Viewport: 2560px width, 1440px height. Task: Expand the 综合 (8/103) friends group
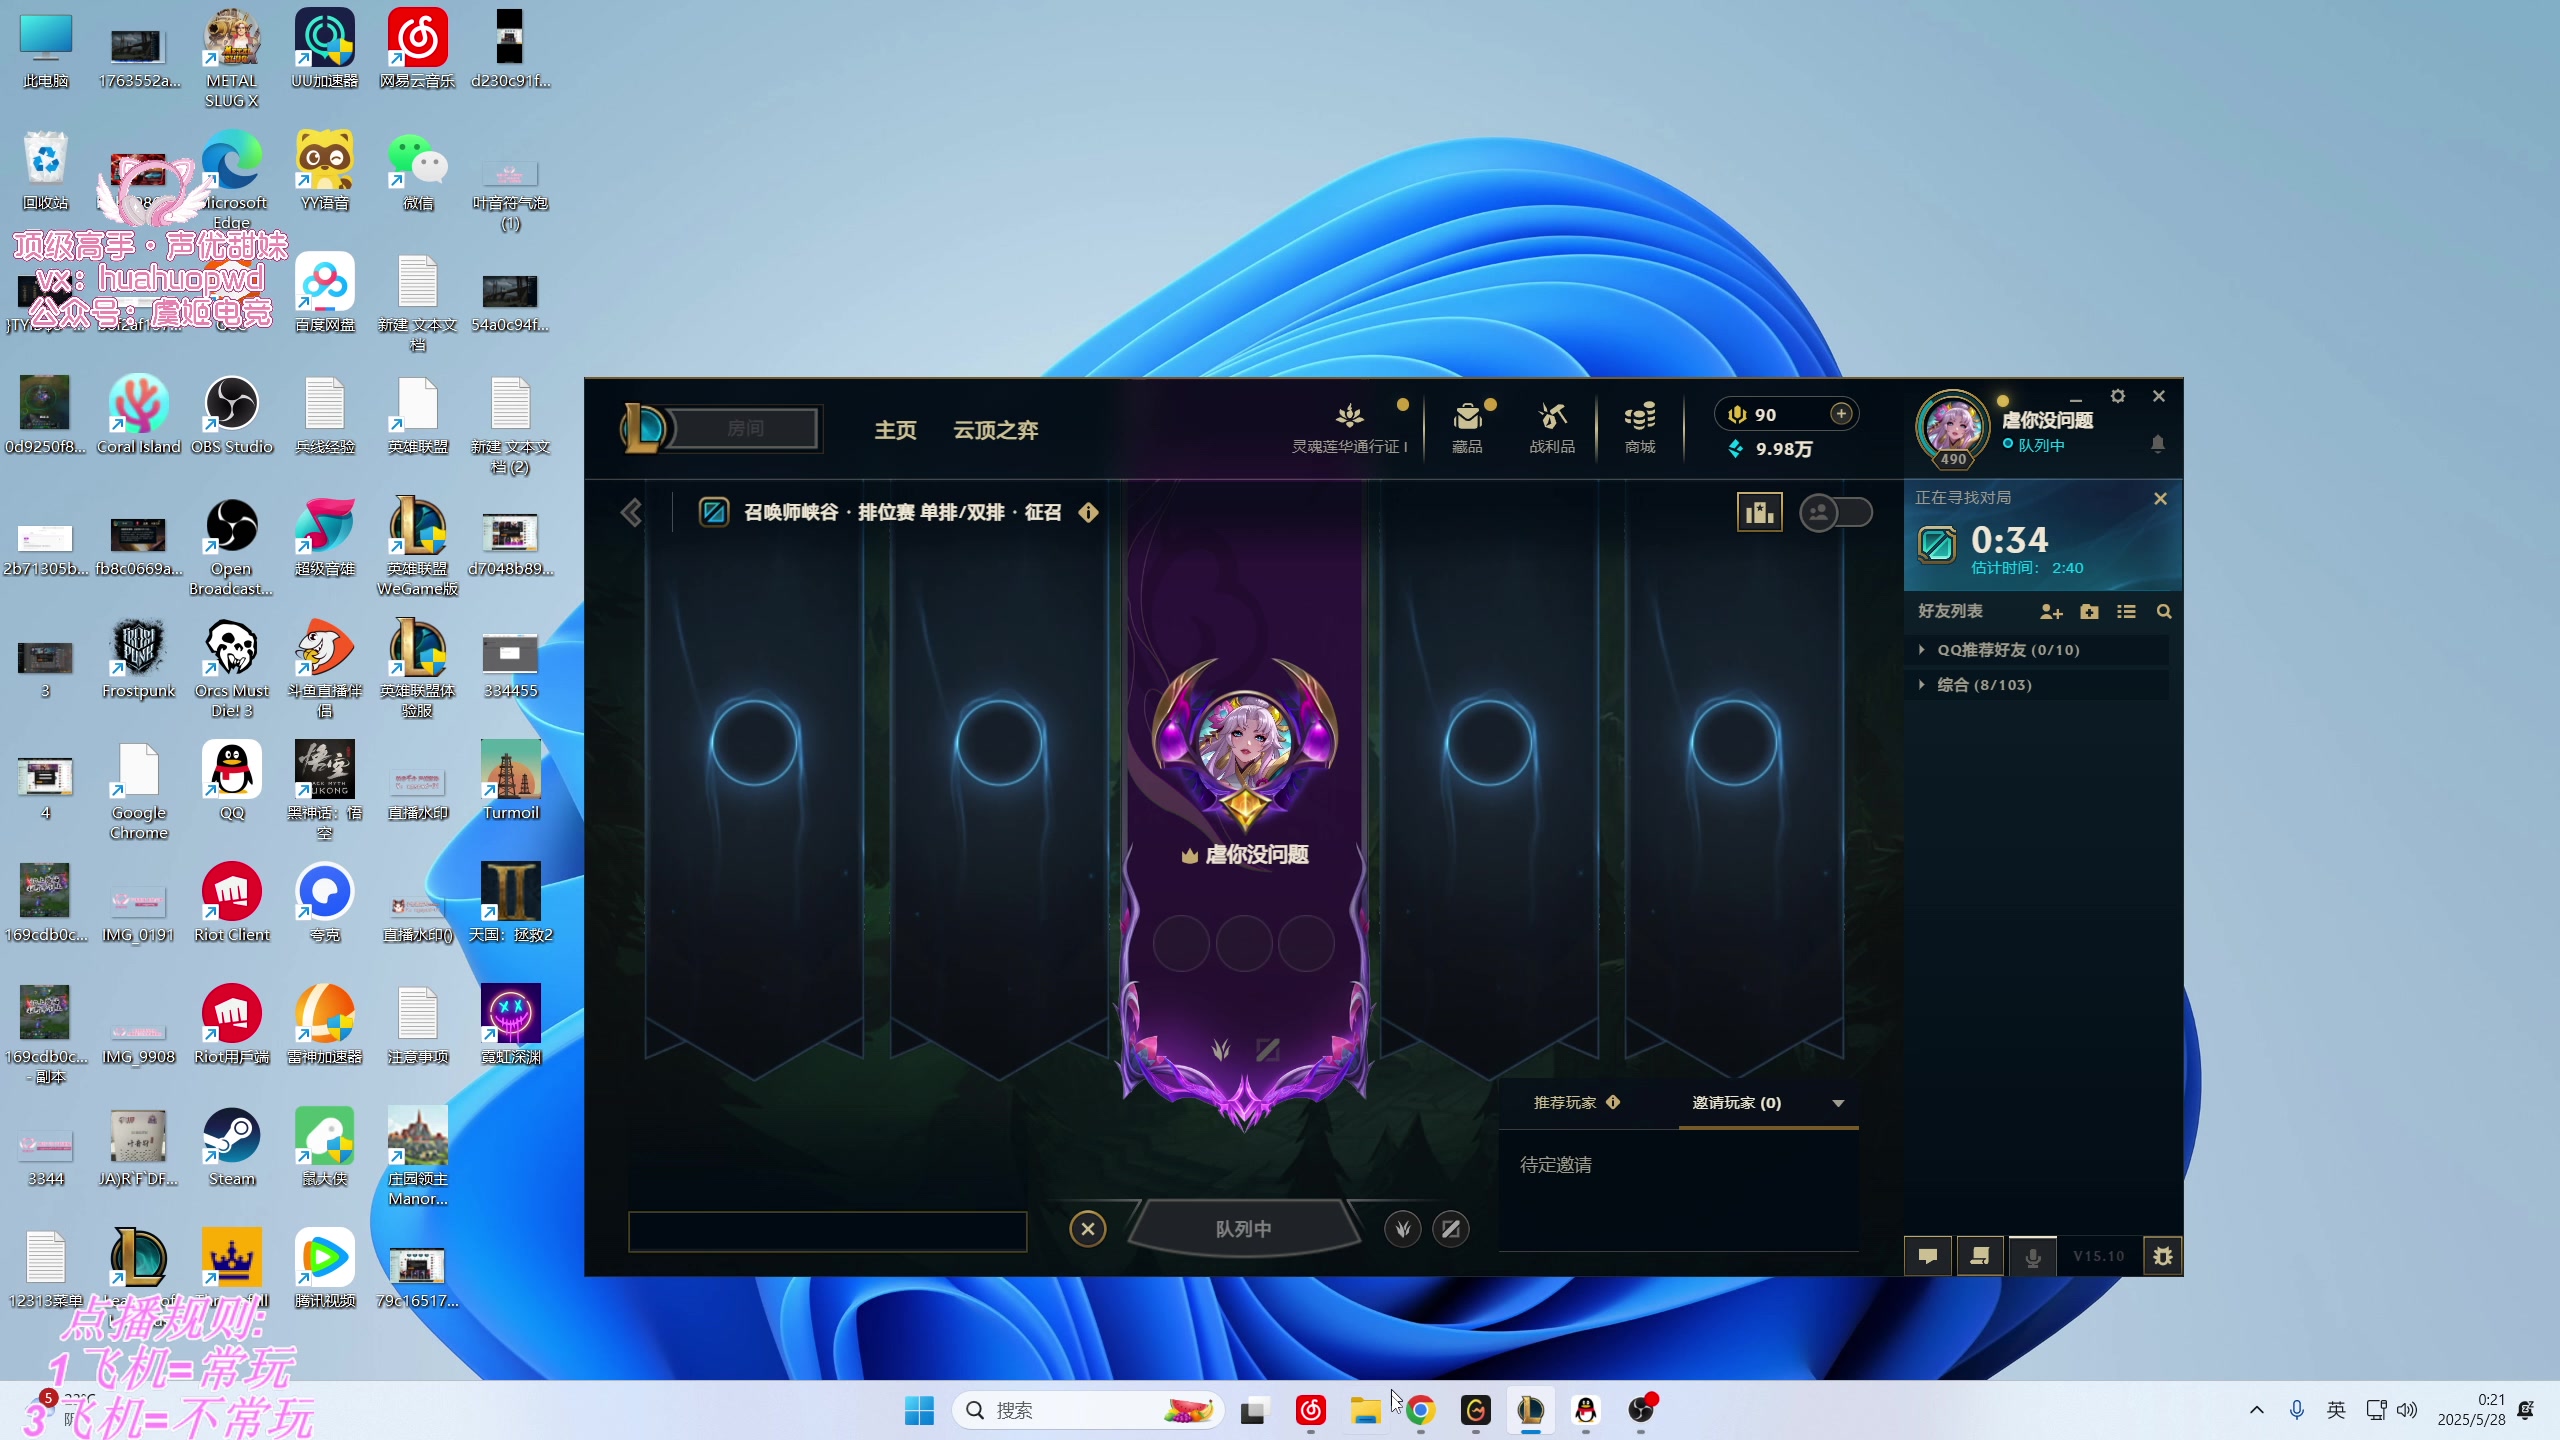point(2038,685)
